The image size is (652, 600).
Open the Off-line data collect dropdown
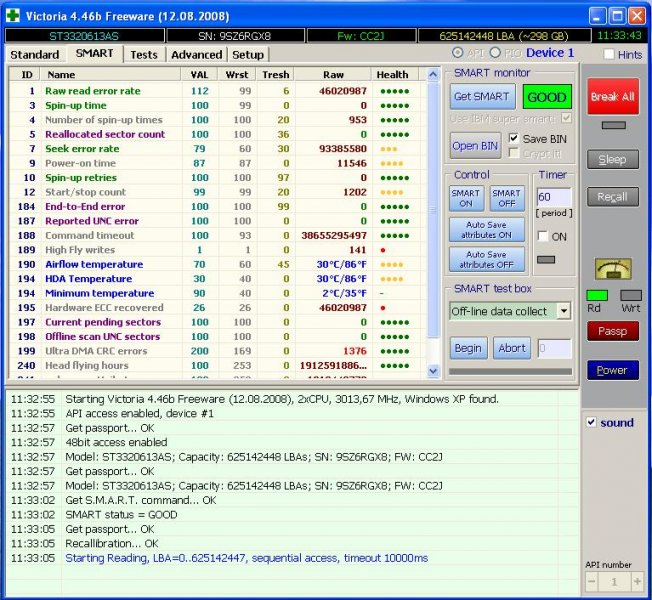[x=562, y=311]
